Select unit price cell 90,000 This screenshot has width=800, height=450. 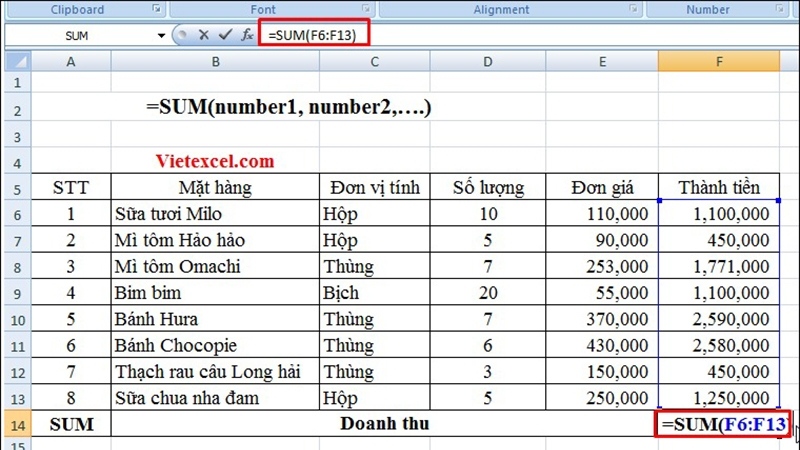[602, 240]
